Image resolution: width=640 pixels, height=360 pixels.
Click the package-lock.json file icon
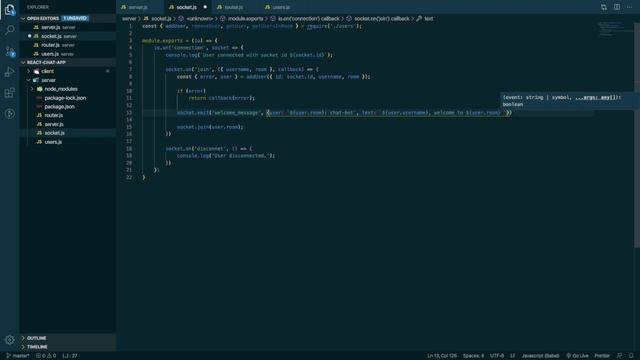(39, 98)
